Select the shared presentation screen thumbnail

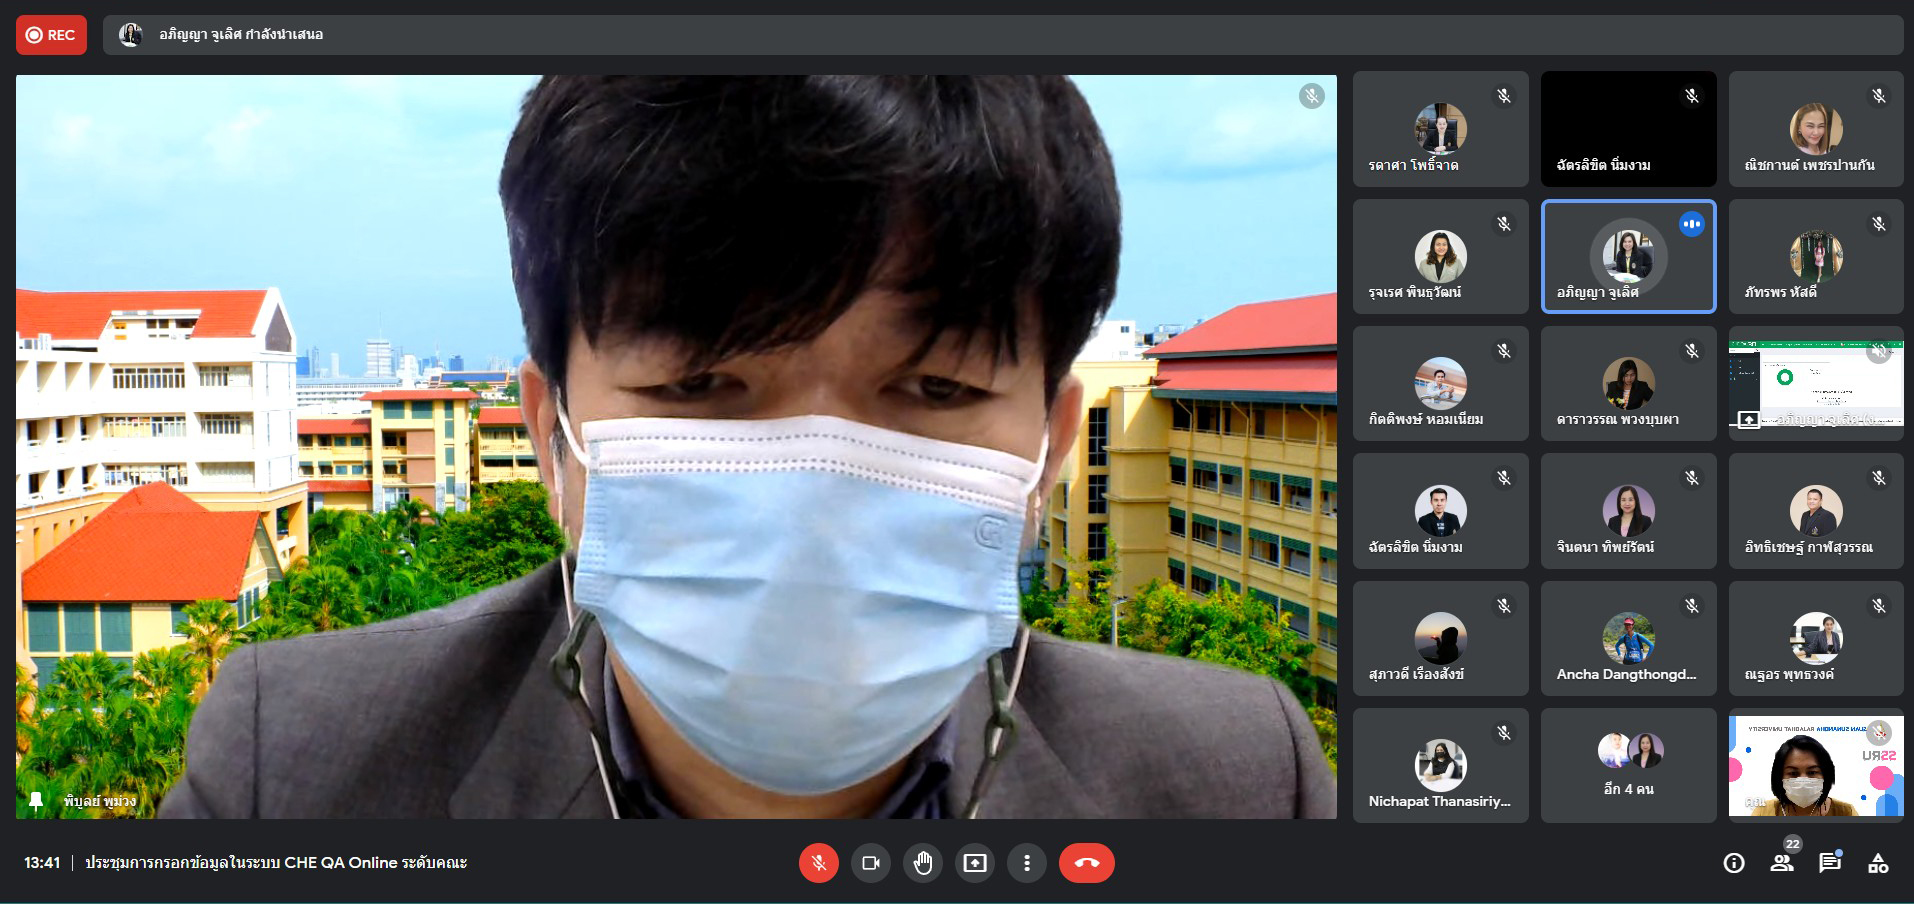point(1816,384)
